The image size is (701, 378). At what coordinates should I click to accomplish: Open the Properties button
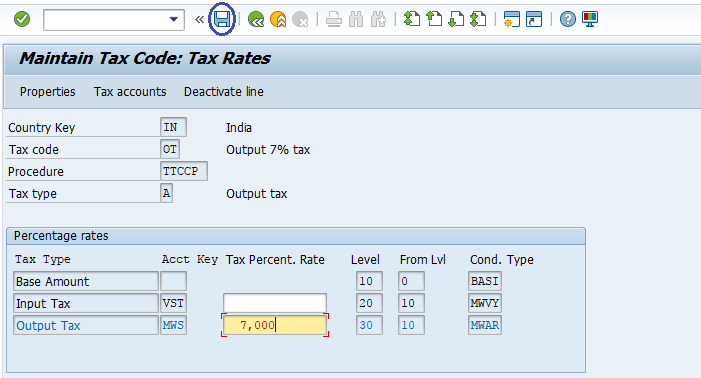(x=47, y=92)
